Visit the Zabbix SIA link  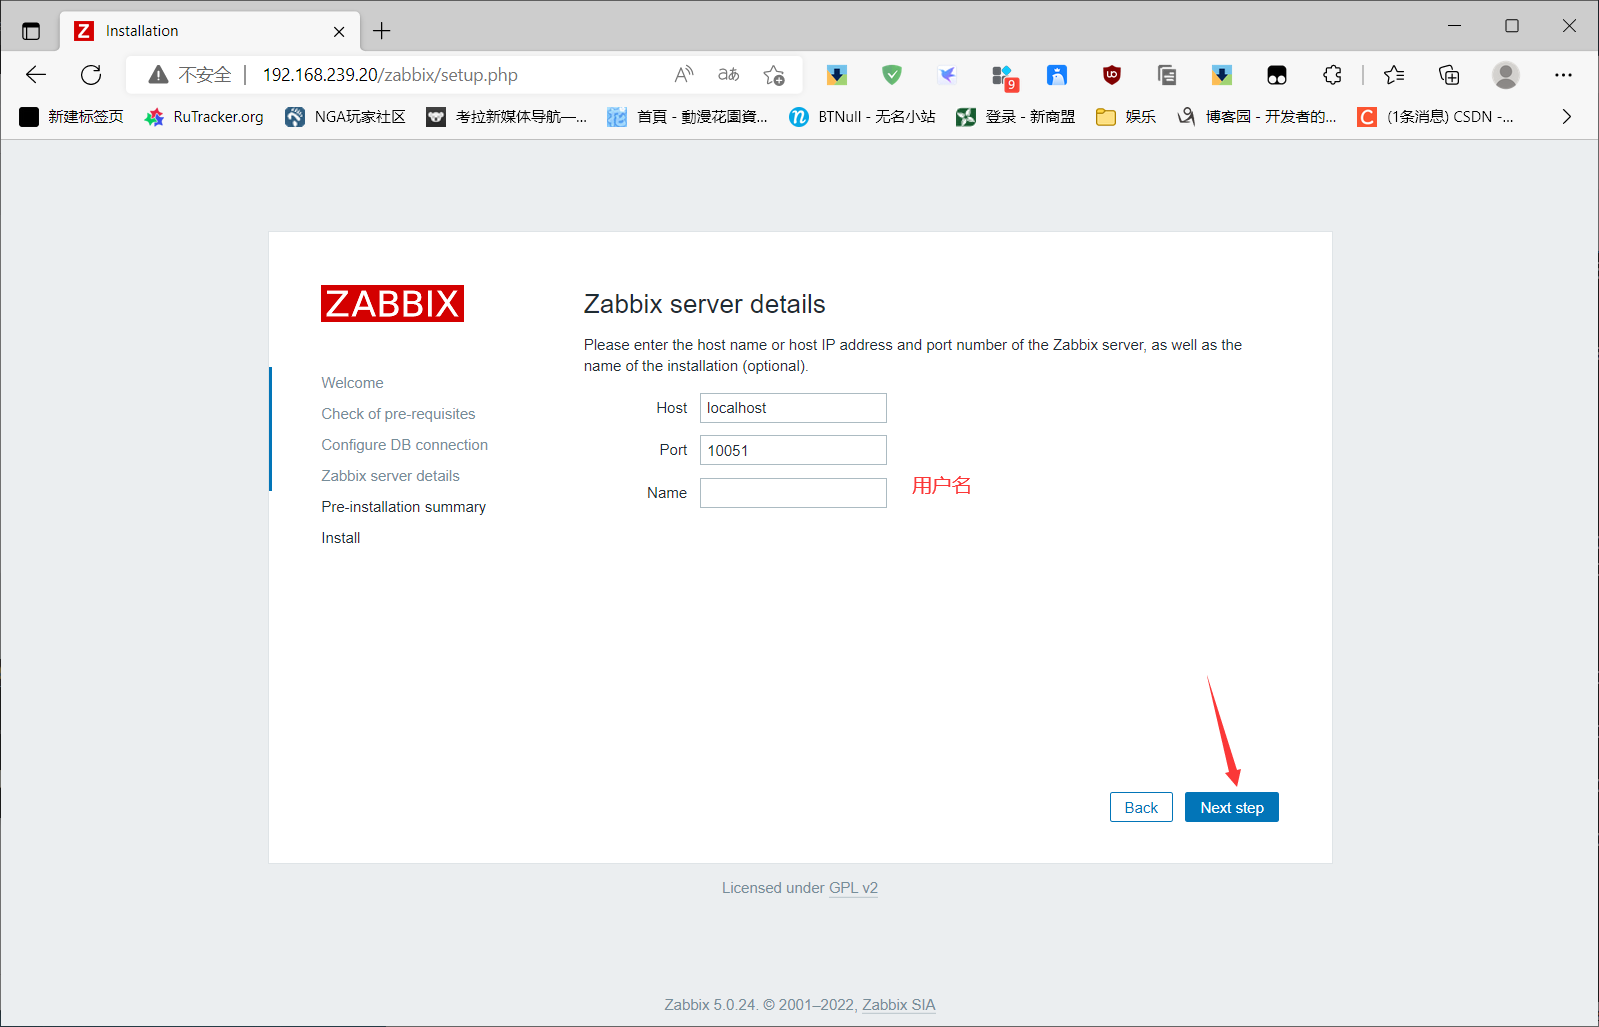(899, 1005)
